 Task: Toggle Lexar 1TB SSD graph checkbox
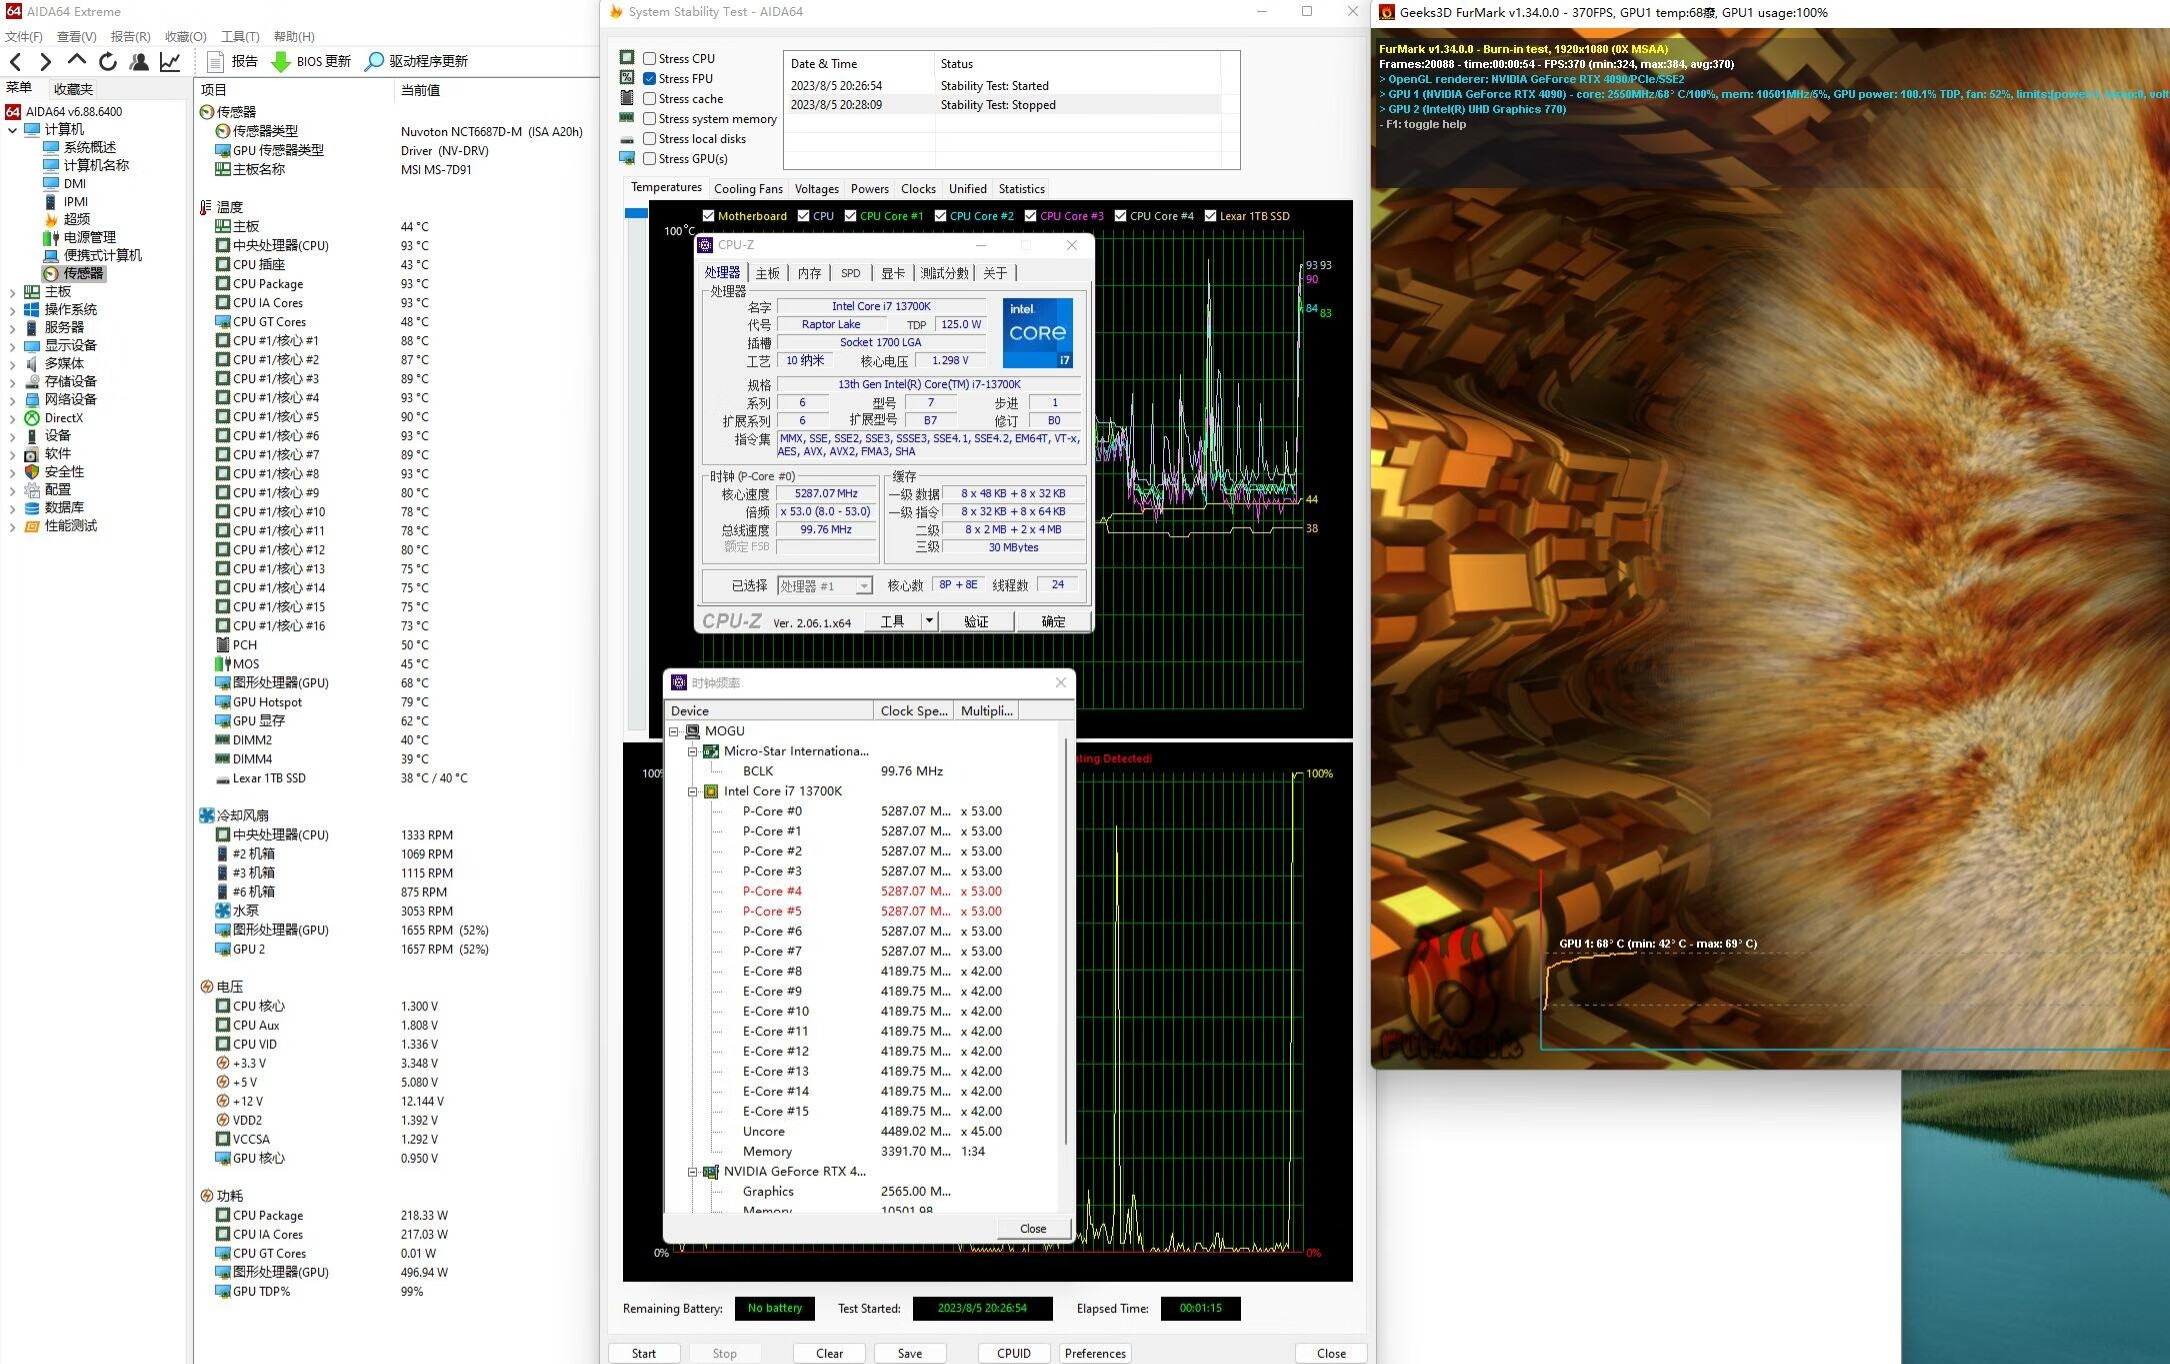(1210, 216)
